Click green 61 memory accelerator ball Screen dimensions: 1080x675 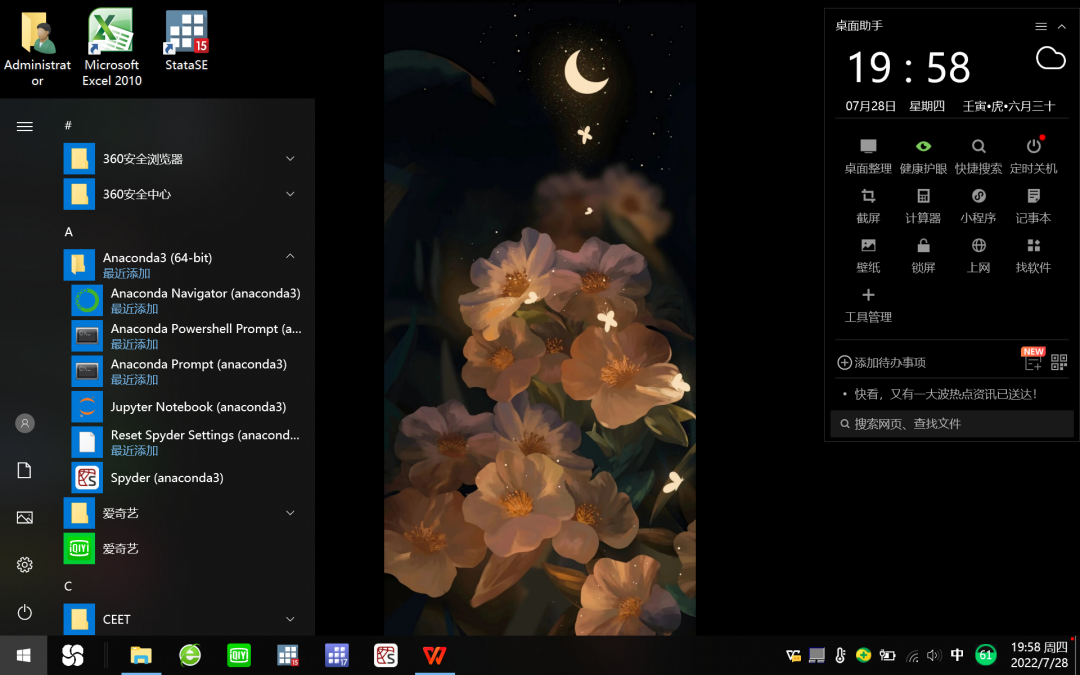986,655
